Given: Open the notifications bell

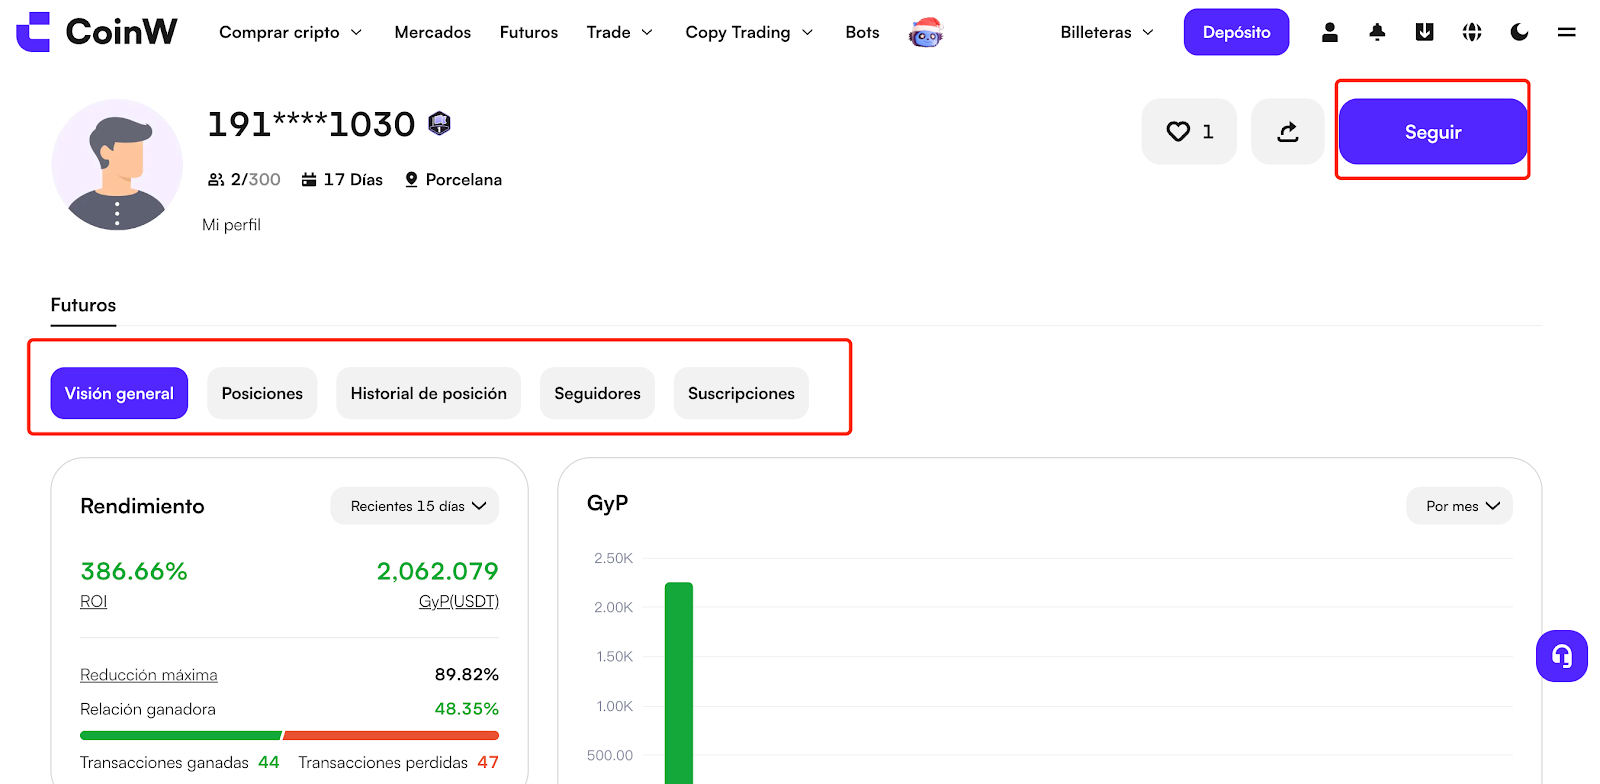Looking at the screenshot, I should point(1377,32).
